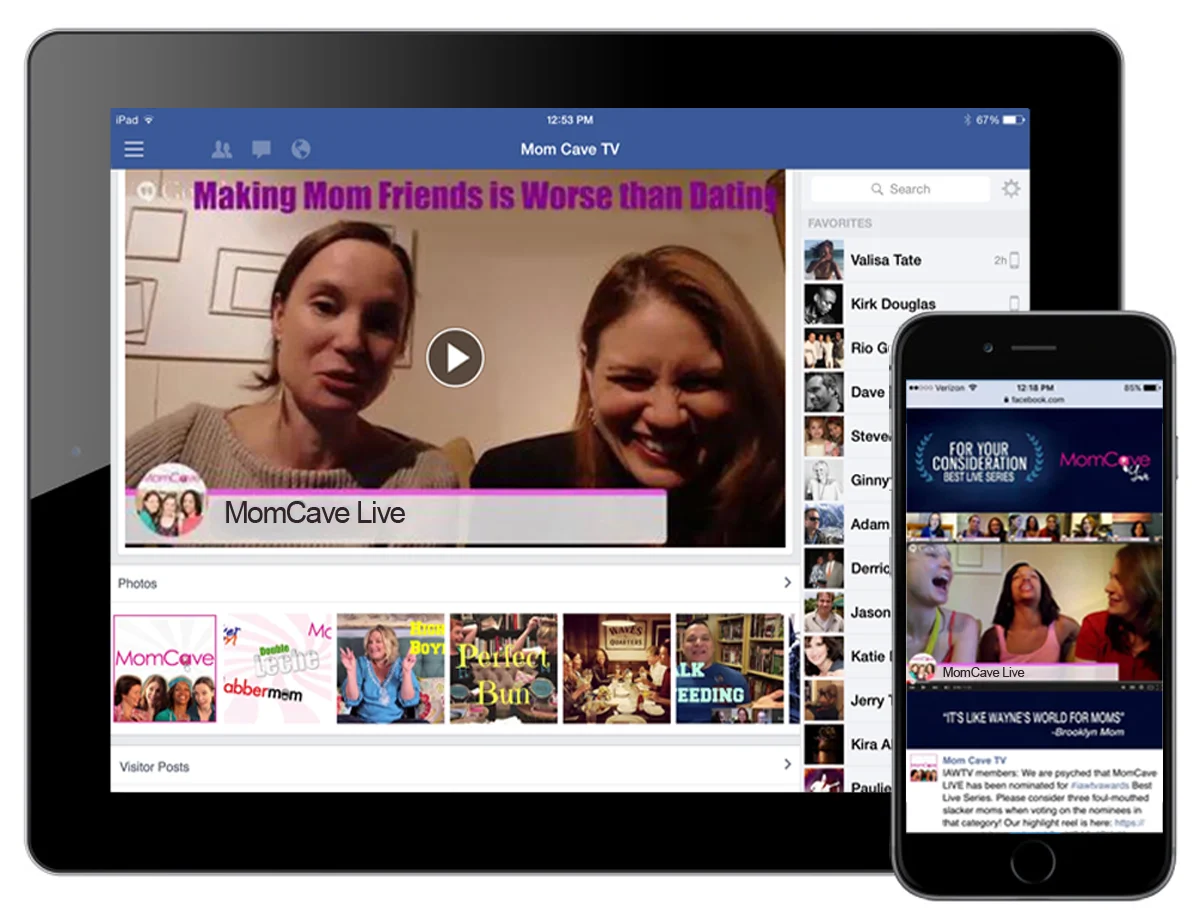This screenshot has height=910, width=1200.
Task: Tap the laughing women video on iPhone
Action: 1034,613
